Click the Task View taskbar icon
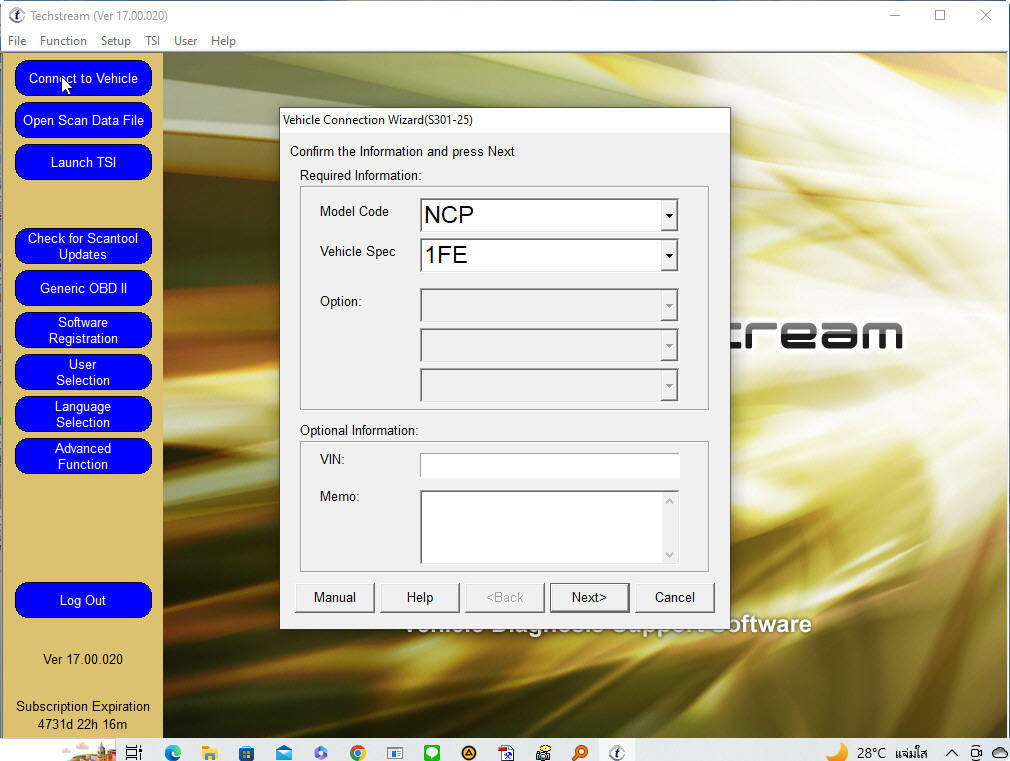The width and height of the screenshot is (1010, 761). (x=134, y=752)
